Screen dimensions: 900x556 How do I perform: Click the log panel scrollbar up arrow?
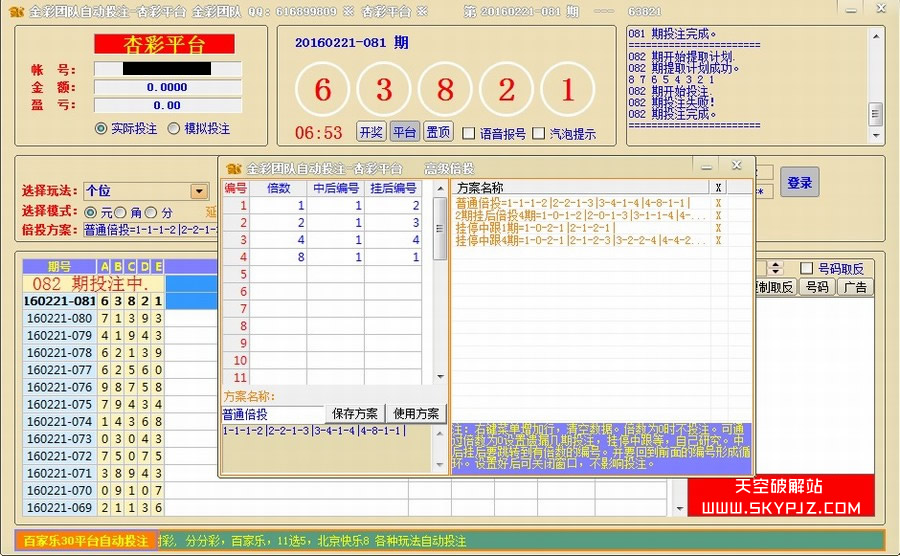875,36
